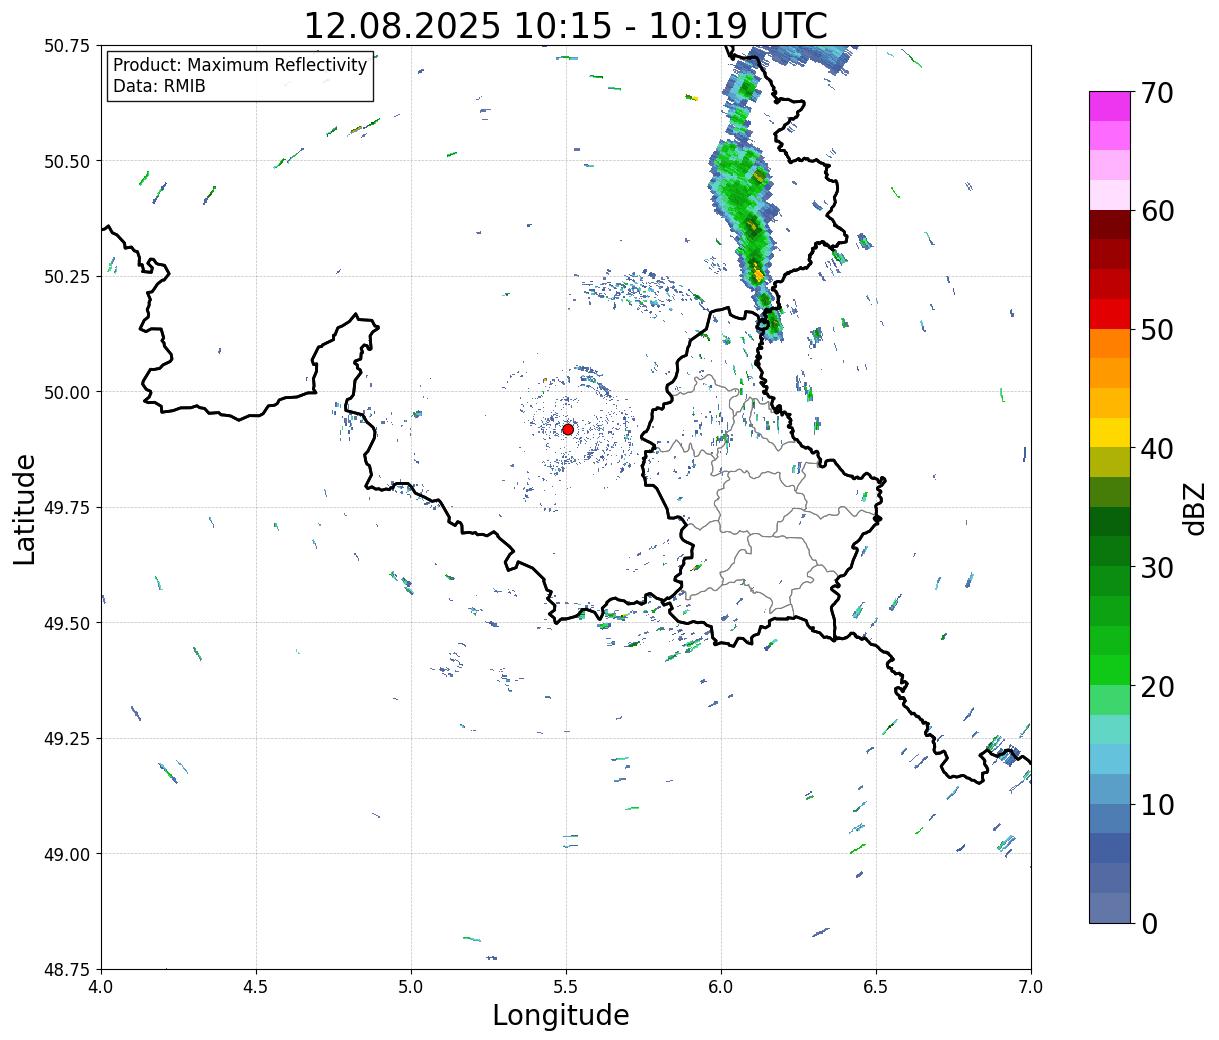This screenshot has width=1219, height=1040.
Task: Click the 'Data: RMIB' legend text
Action: click(159, 86)
